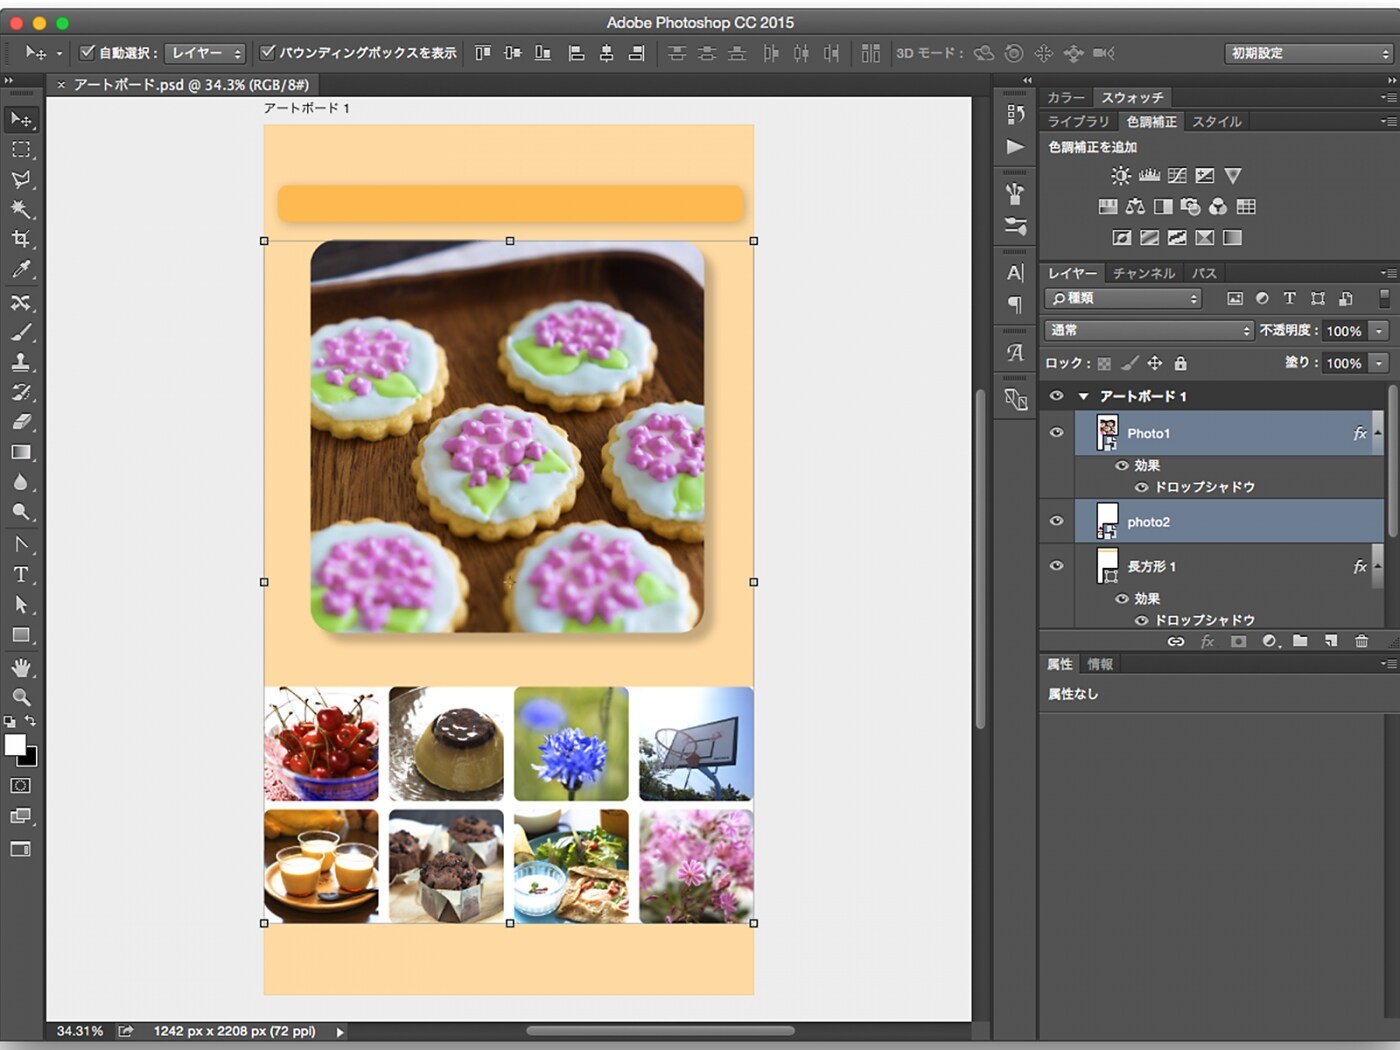
Task: Open the blend mode 通常 dropdown
Action: point(1148,330)
